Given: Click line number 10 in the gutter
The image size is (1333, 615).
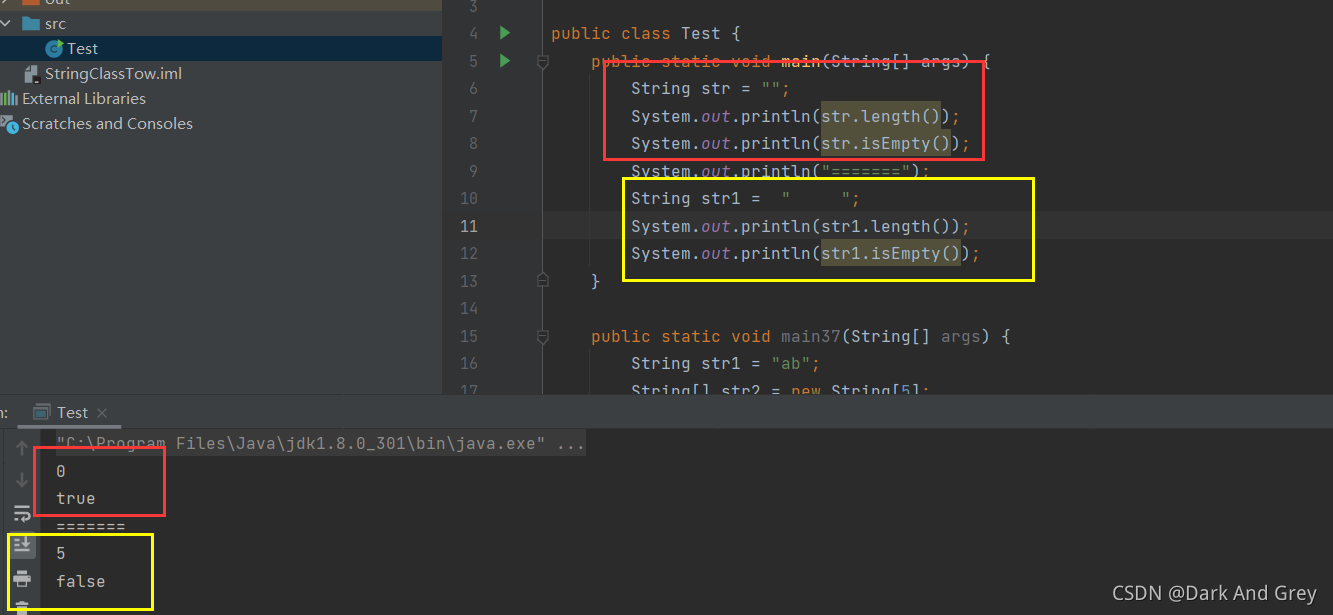Looking at the screenshot, I should (x=469, y=198).
